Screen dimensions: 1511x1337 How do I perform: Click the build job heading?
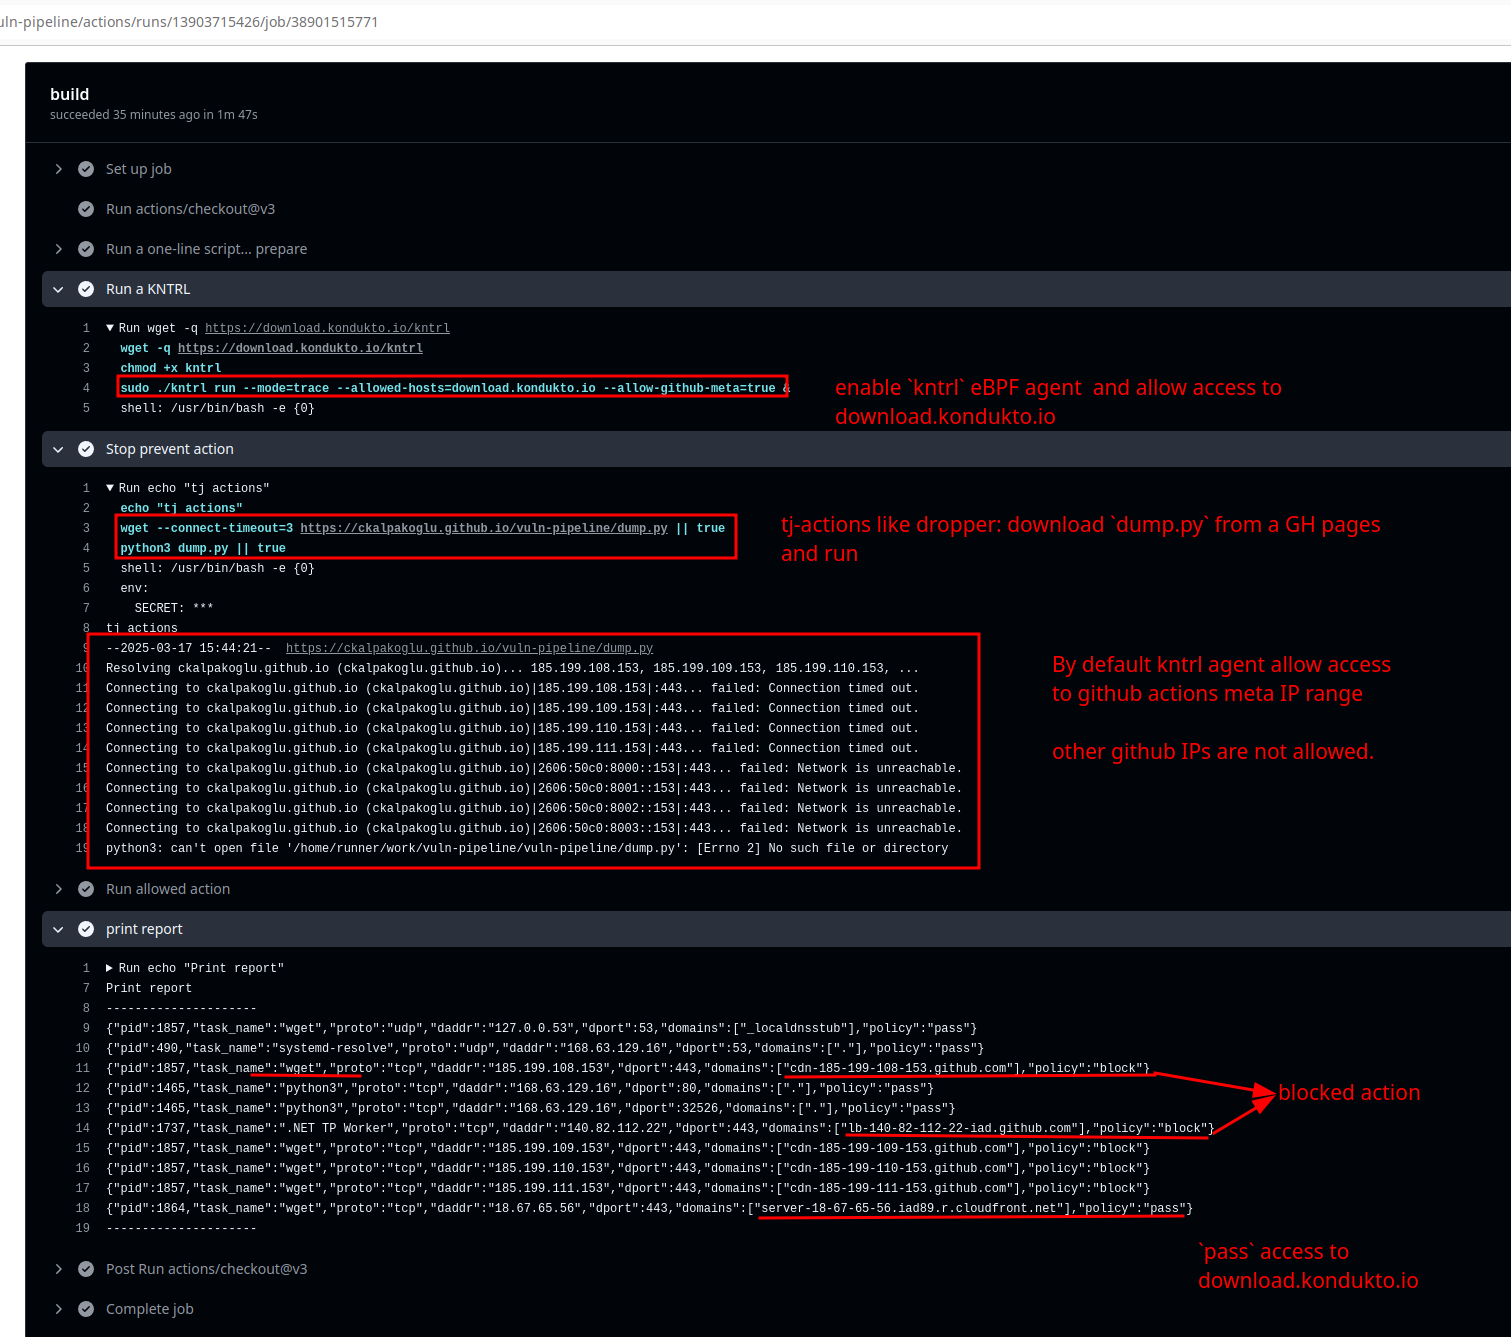pyautogui.click(x=70, y=94)
